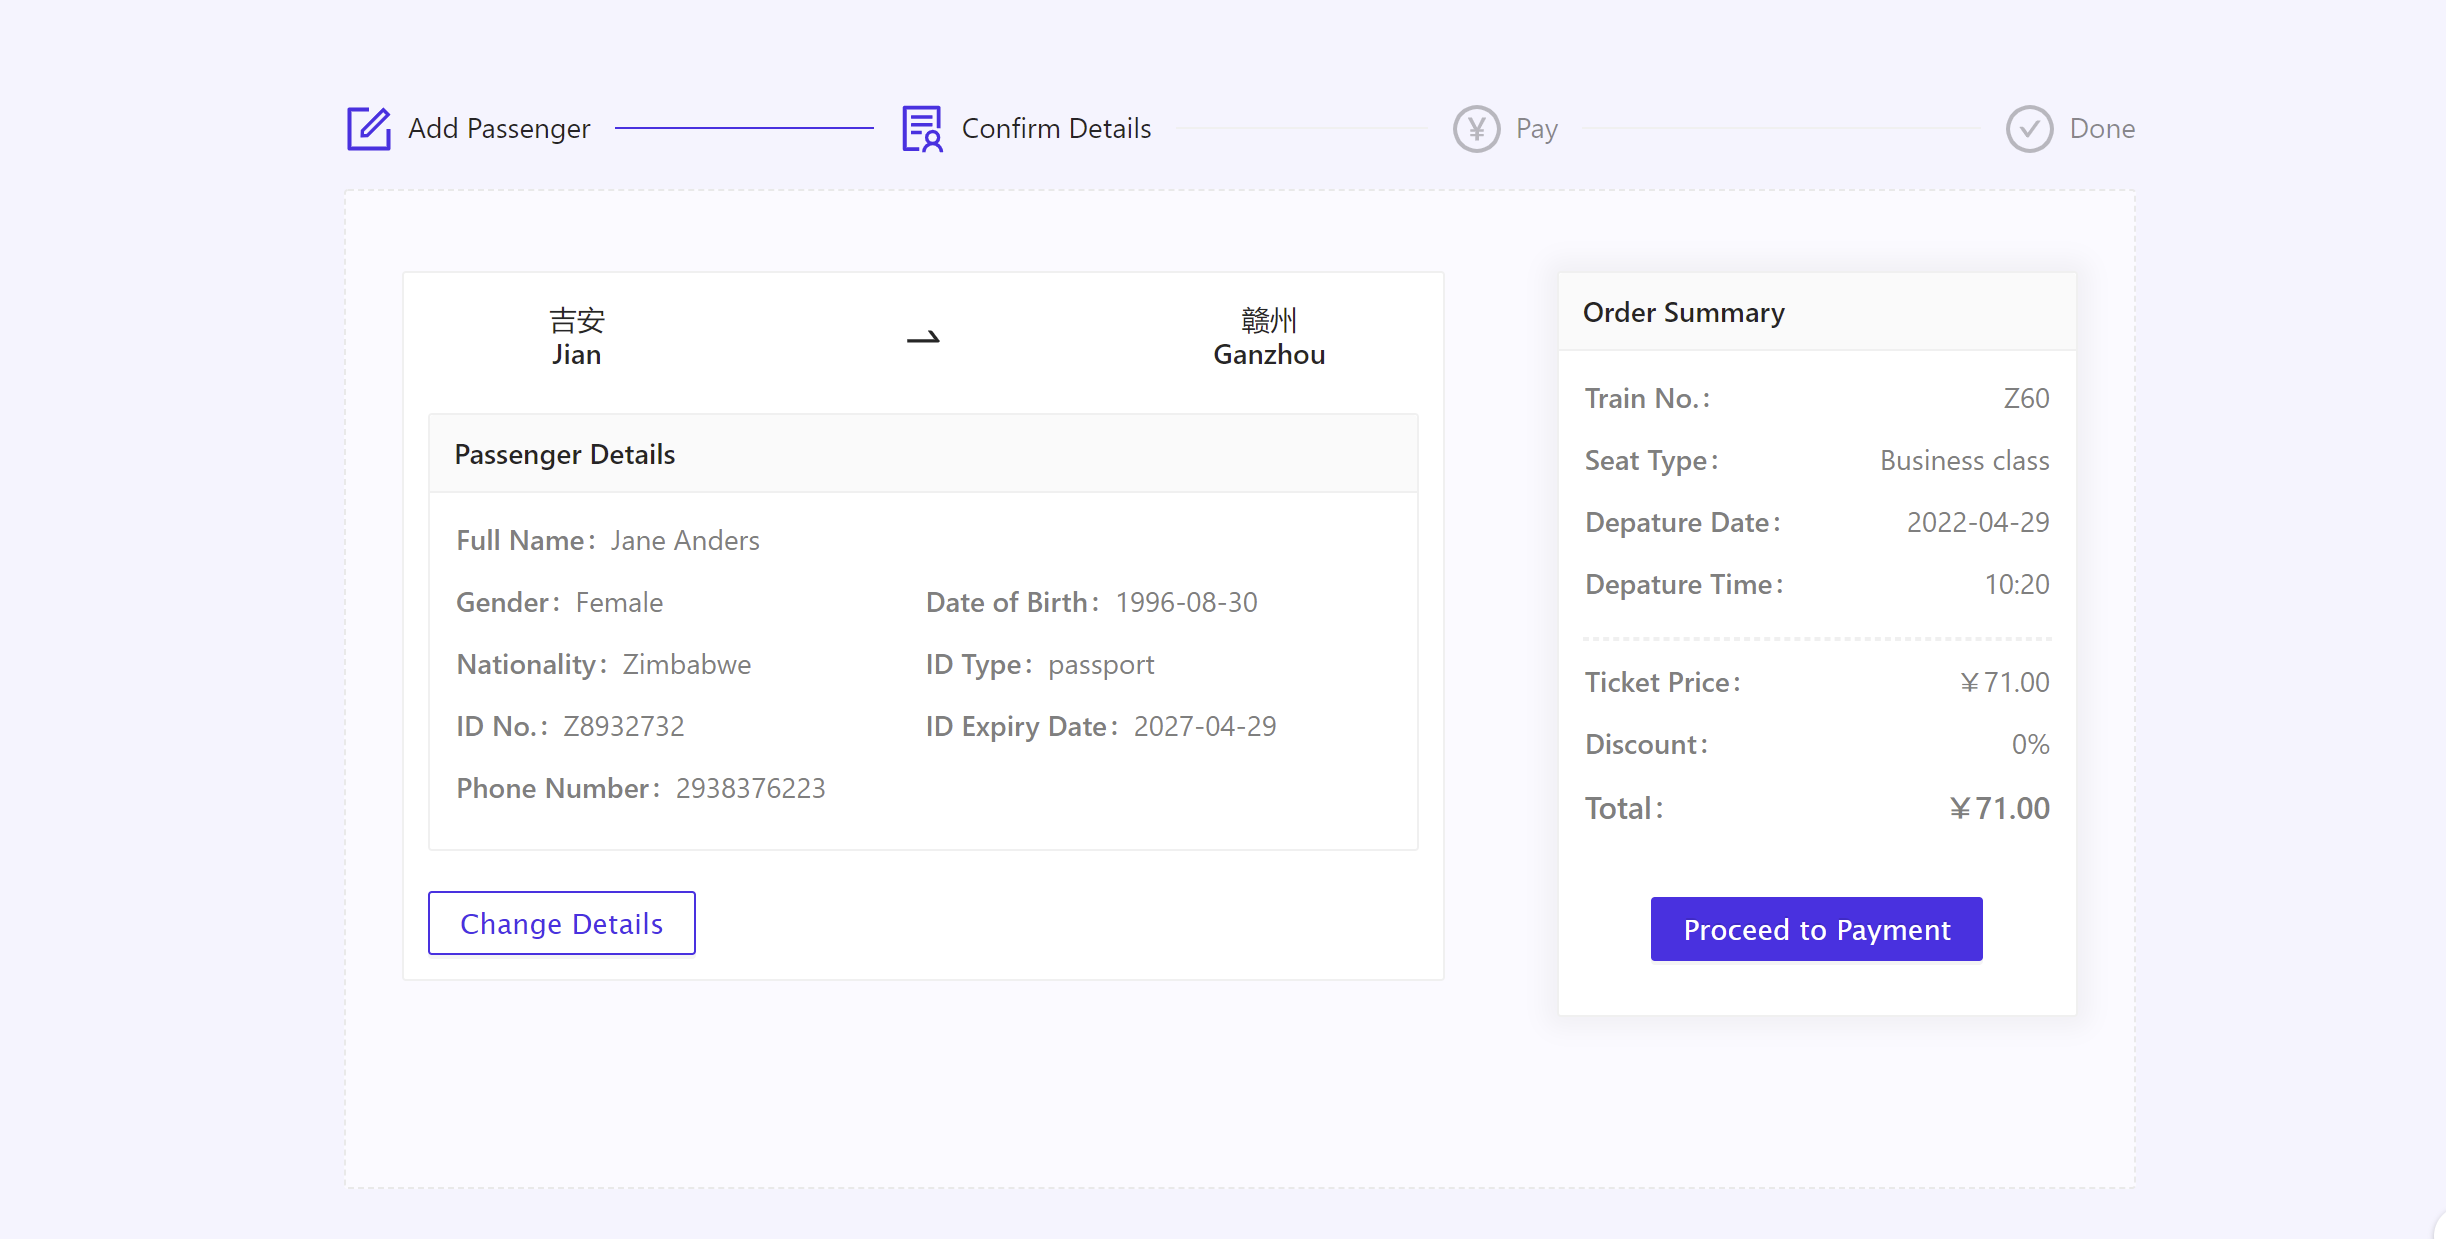
Task: Click the departure date 2022-04-29
Action: point(1978,523)
